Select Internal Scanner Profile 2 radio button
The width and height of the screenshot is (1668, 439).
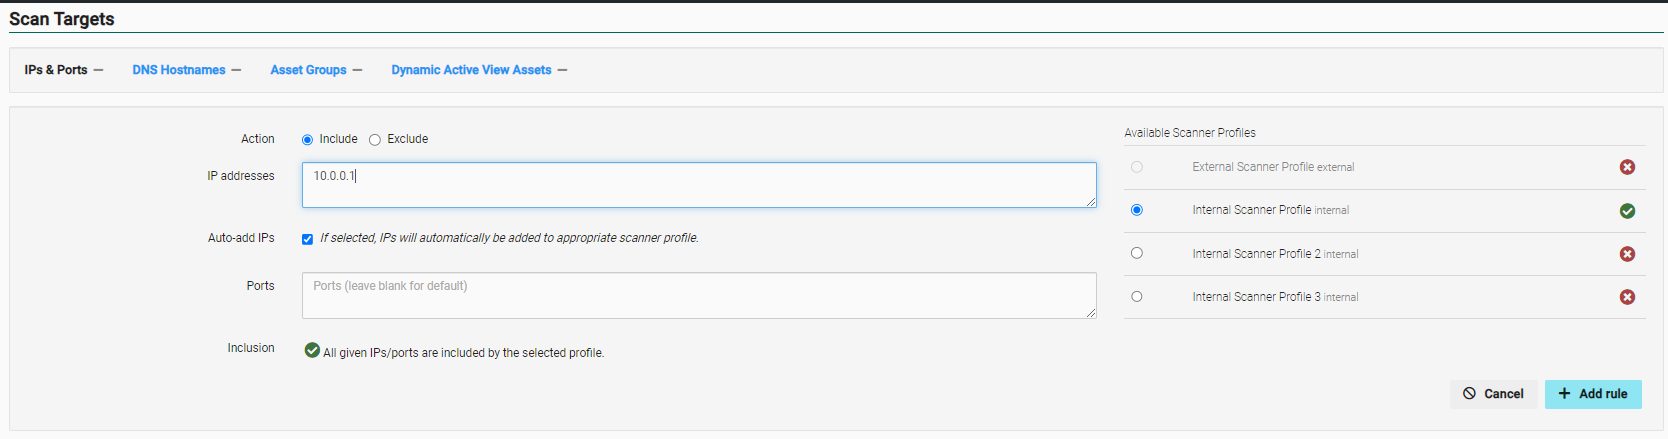tap(1136, 253)
